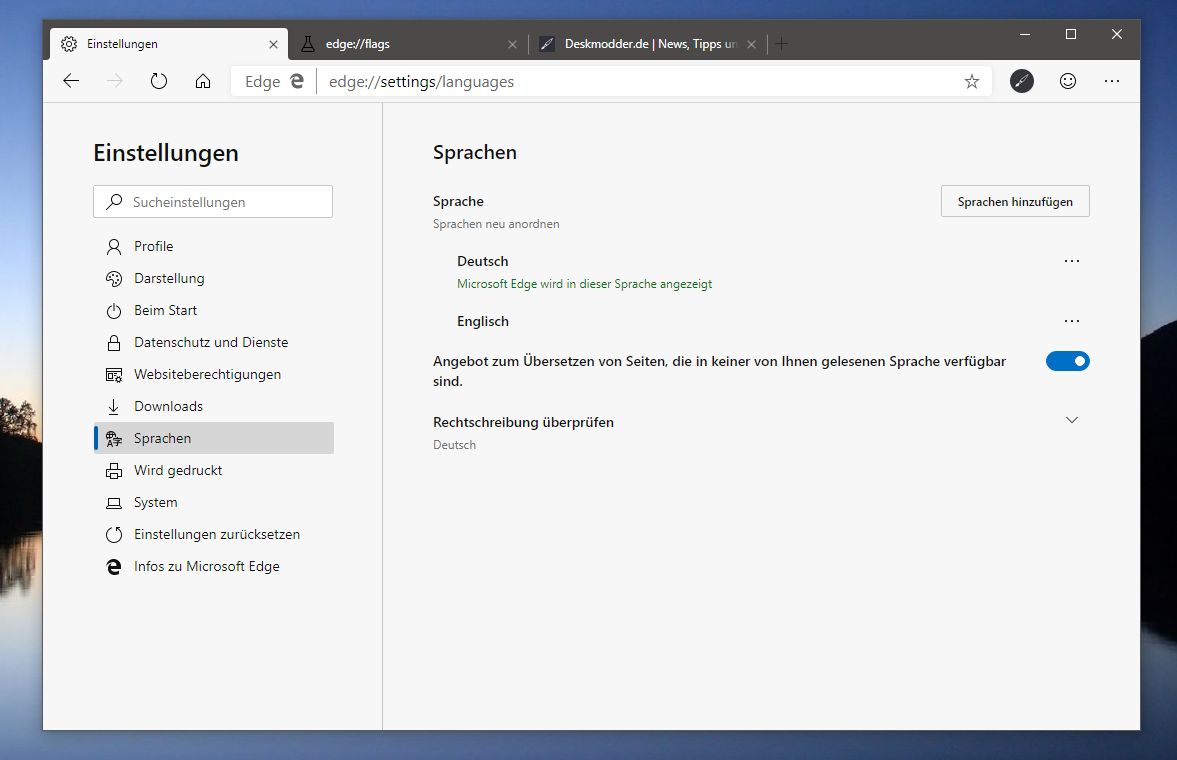Click the Edge logo beside Infos zu Microsoft Edge

pyautogui.click(x=114, y=567)
